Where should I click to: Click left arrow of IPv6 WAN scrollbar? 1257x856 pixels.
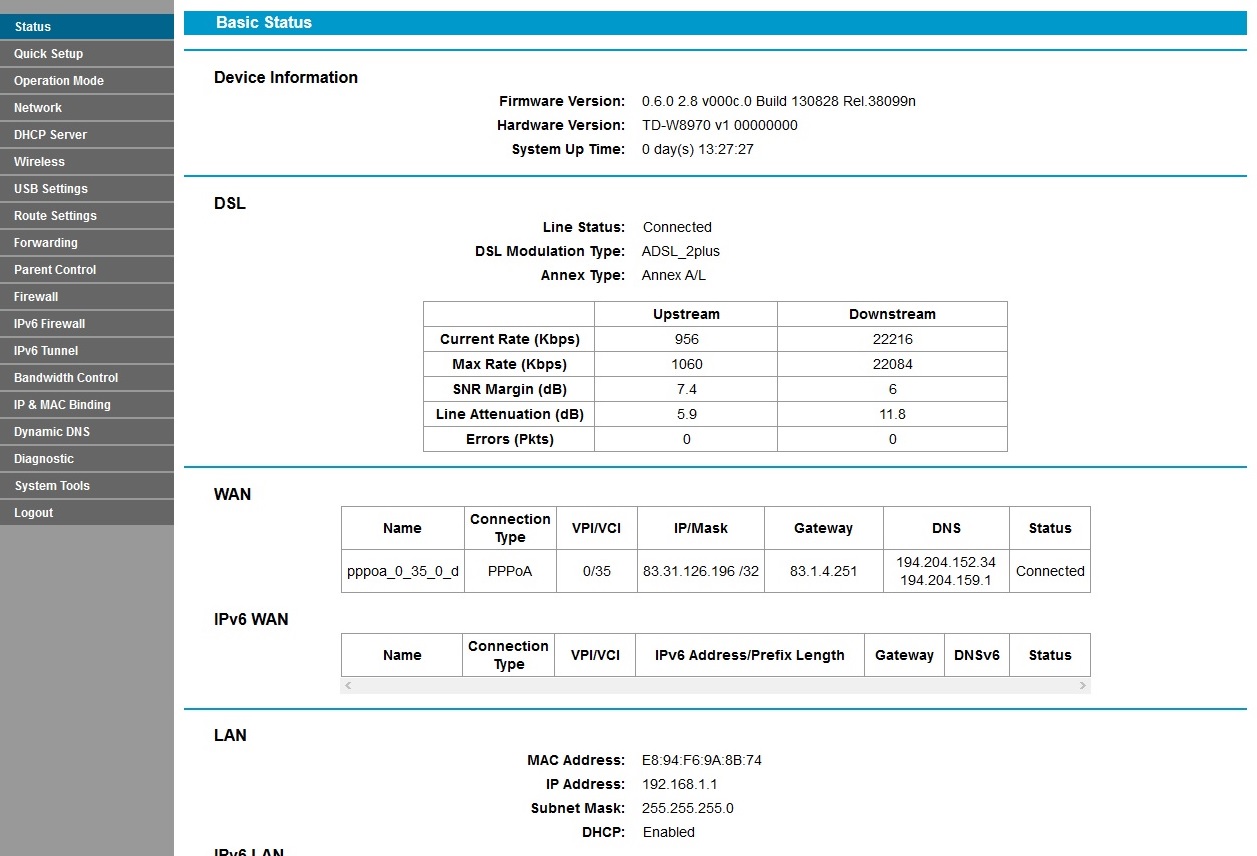pyautogui.click(x=348, y=686)
